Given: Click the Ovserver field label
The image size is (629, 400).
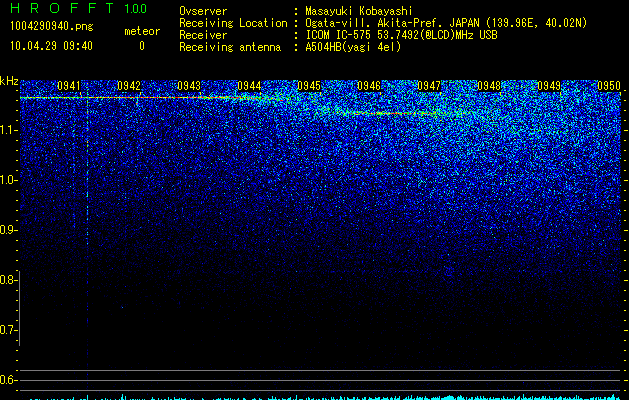Looking at the screenshot, I should 203,11.
